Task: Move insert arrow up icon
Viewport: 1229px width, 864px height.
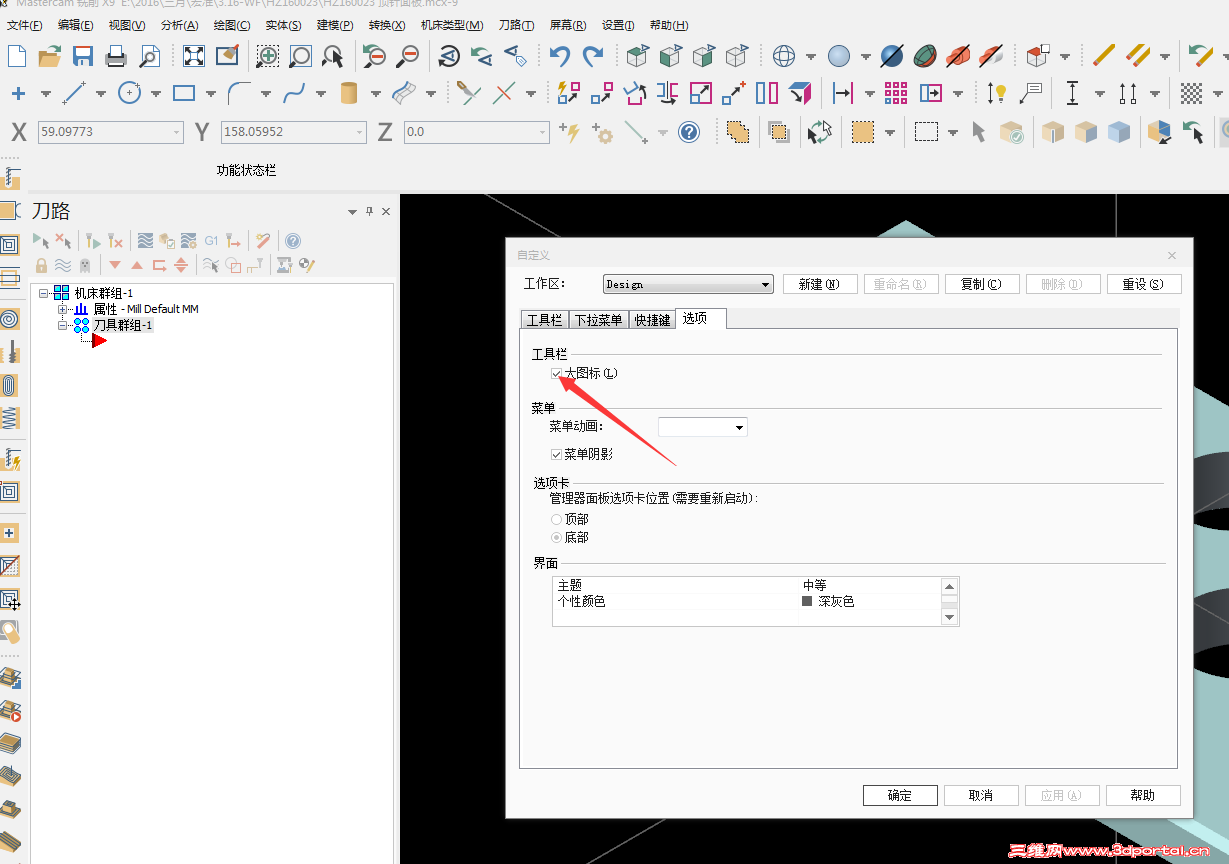Action: pyautogui.click(x=137, y=265)
